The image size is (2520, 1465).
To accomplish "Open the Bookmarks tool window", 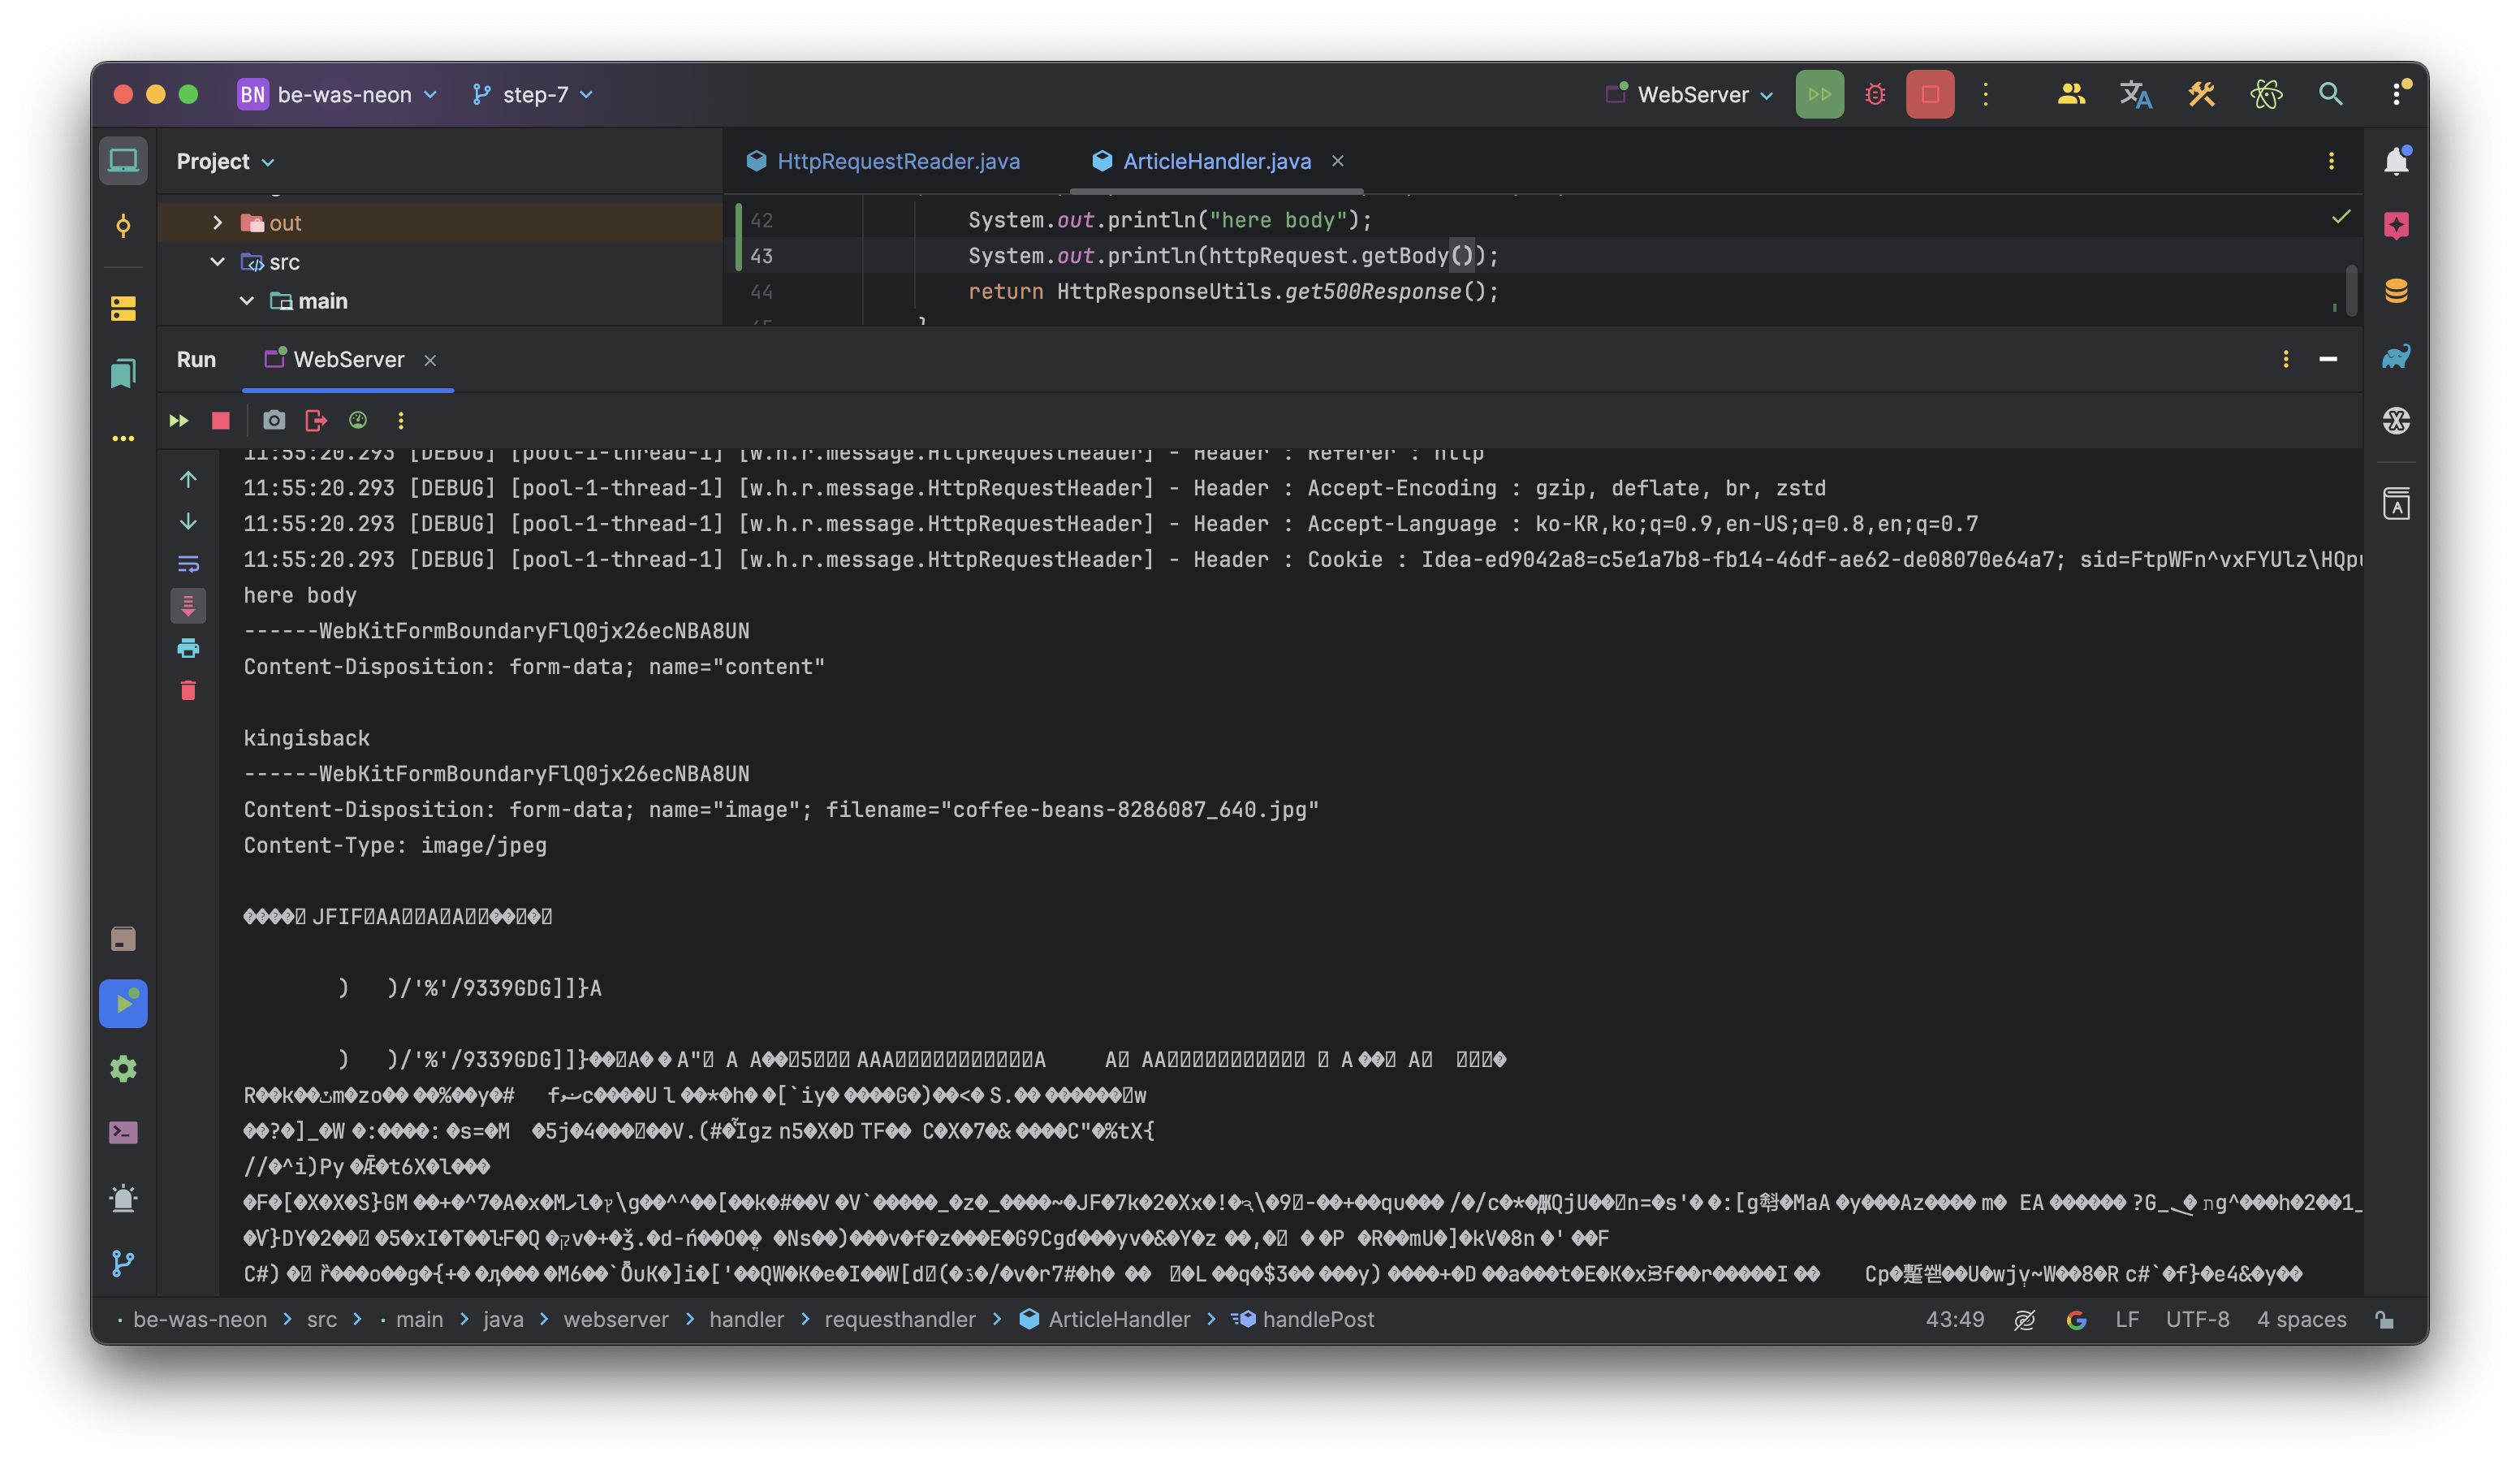I will [x=123, y=374].
